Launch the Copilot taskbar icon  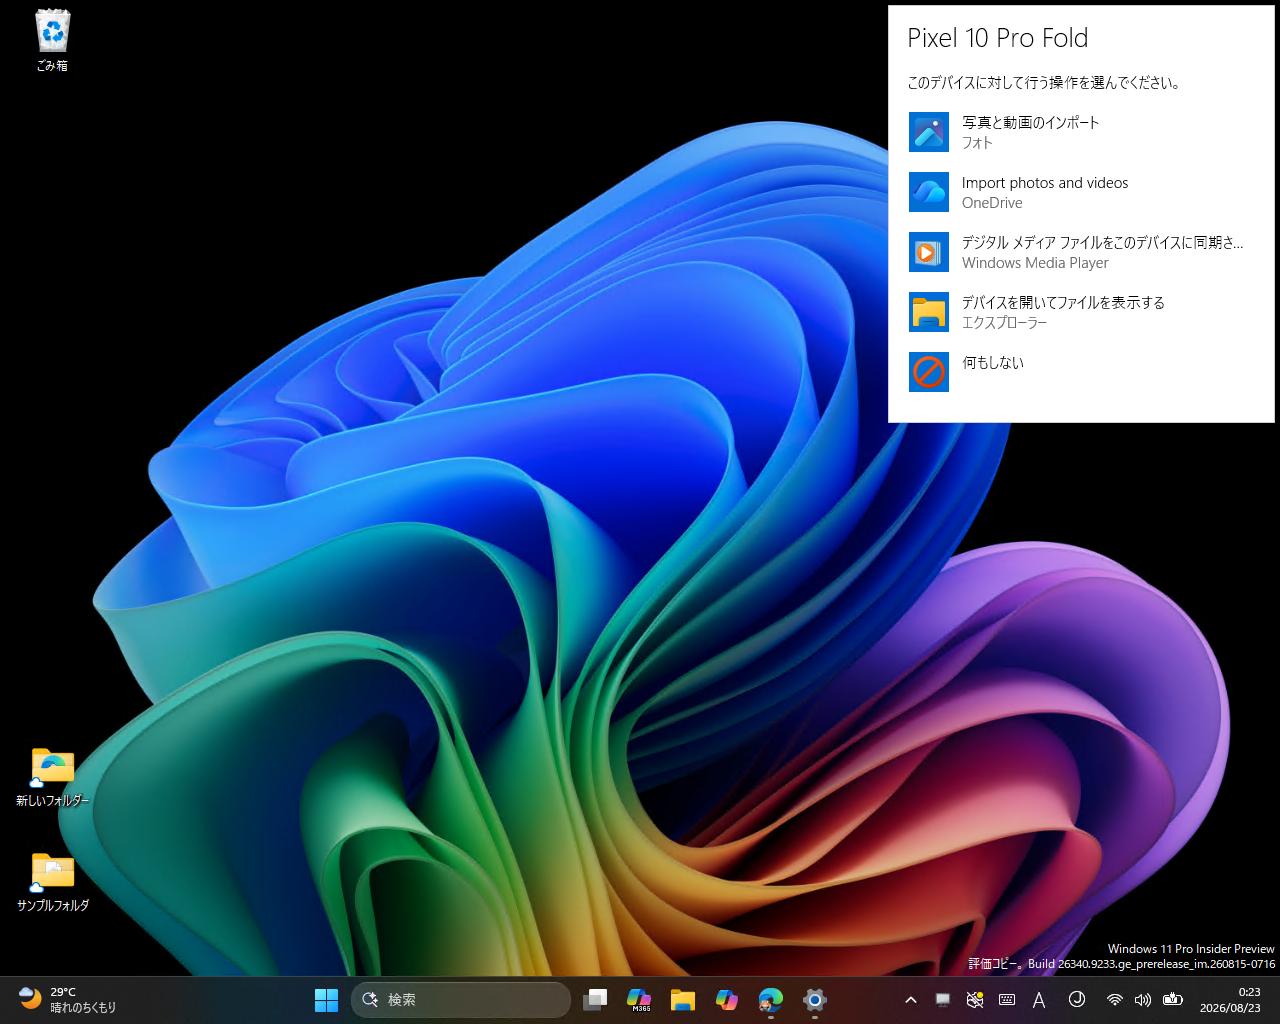click(x=727, y=999)
